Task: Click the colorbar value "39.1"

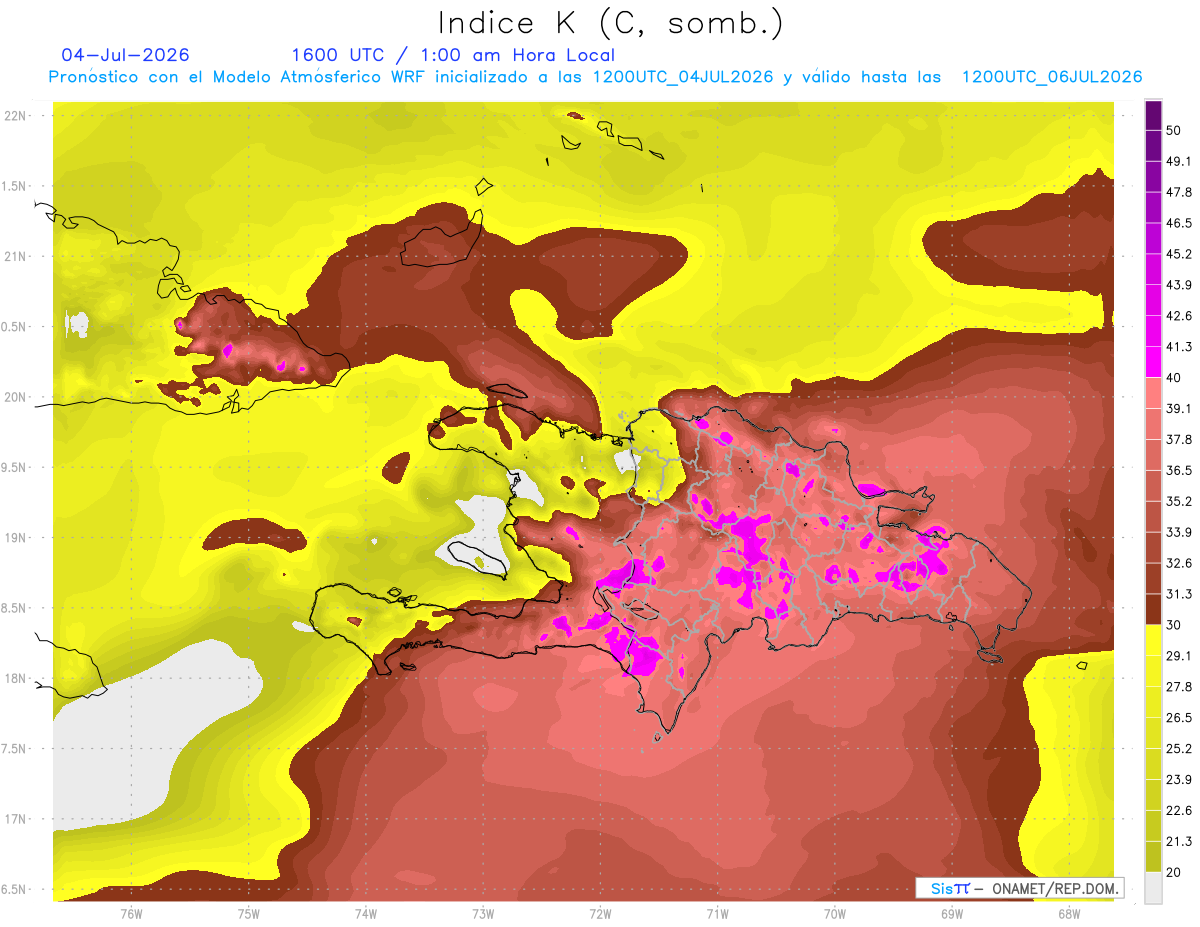Action: (x=1178, y=409)
